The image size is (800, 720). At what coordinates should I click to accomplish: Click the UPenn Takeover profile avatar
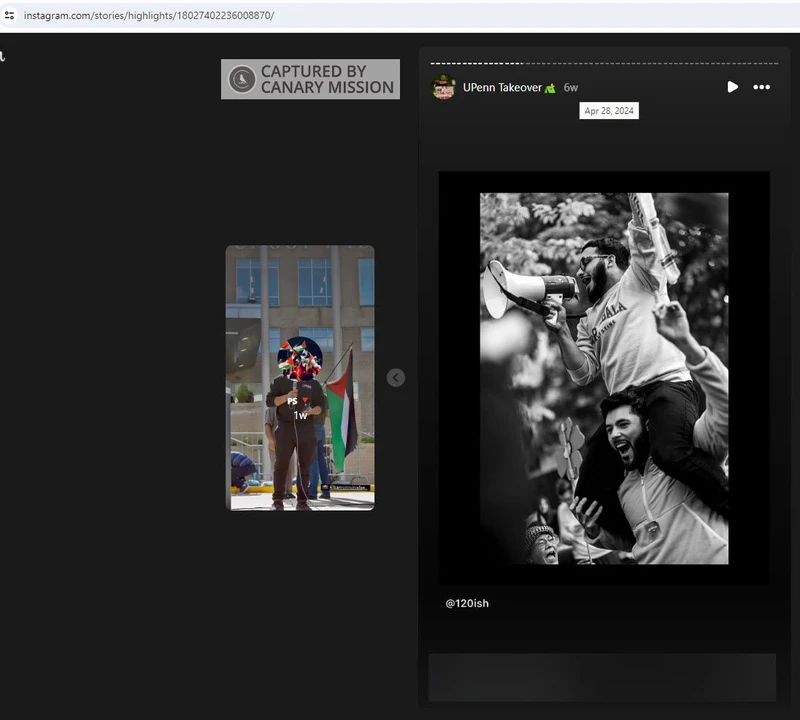pos(444,87)
